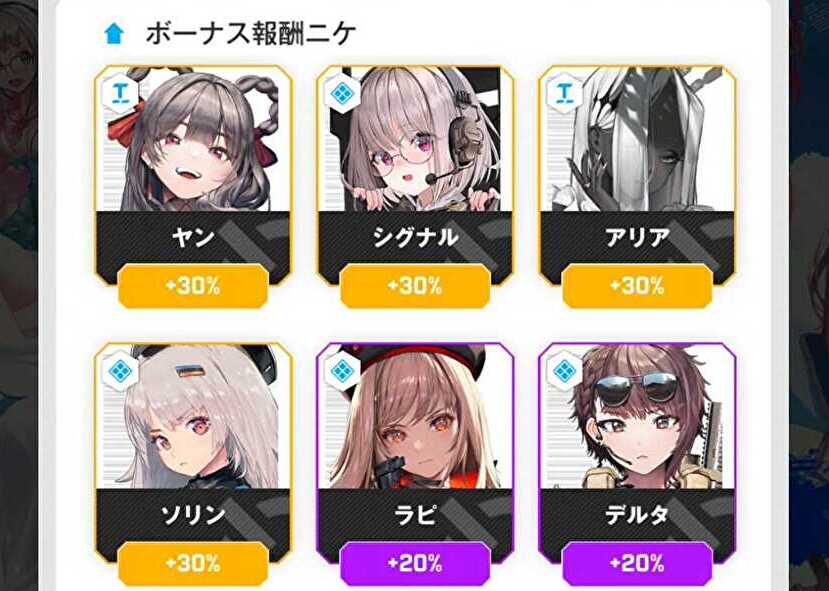Click the purple +20% badge under ラピ

pos(416,564)
